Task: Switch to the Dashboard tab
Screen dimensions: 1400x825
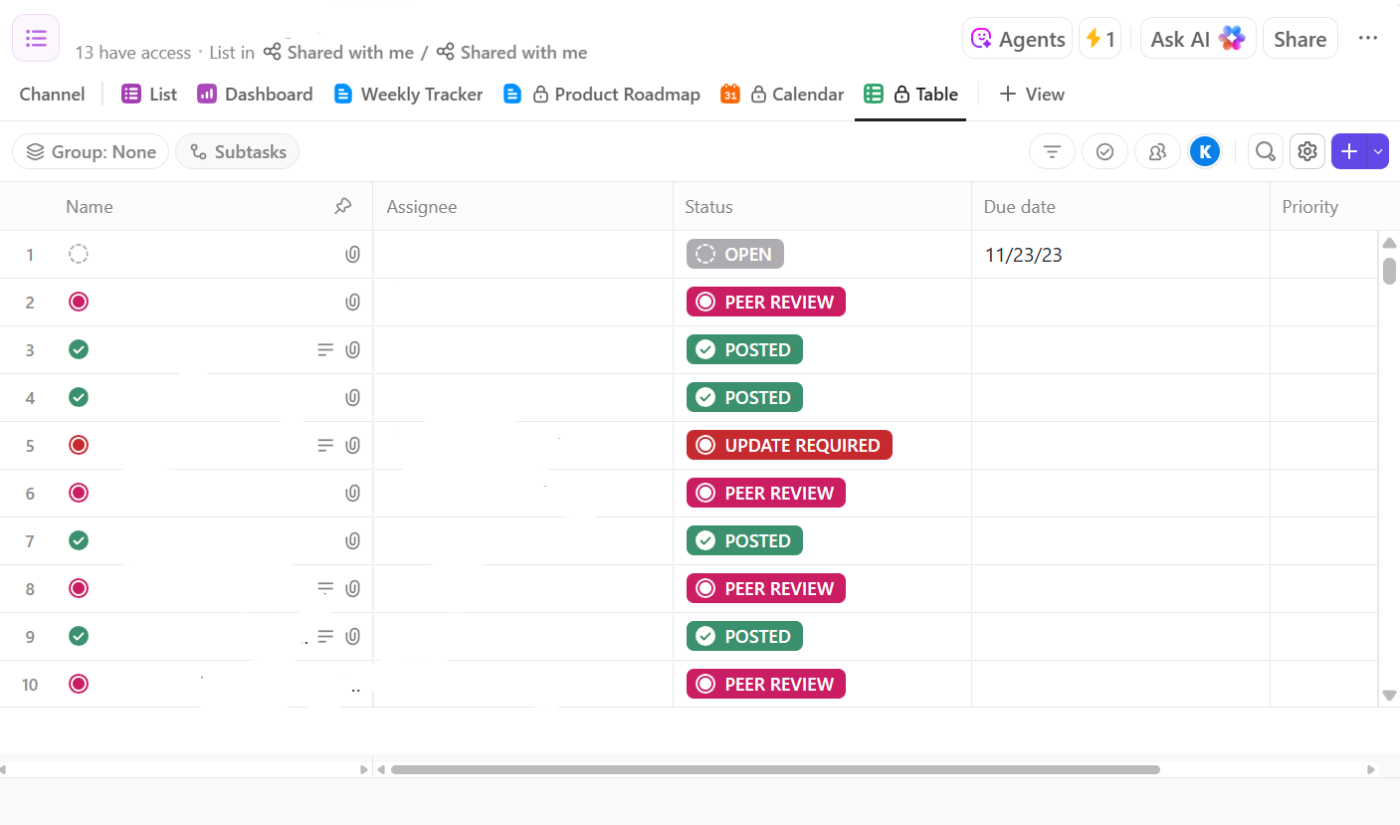Action: point(255,94)
